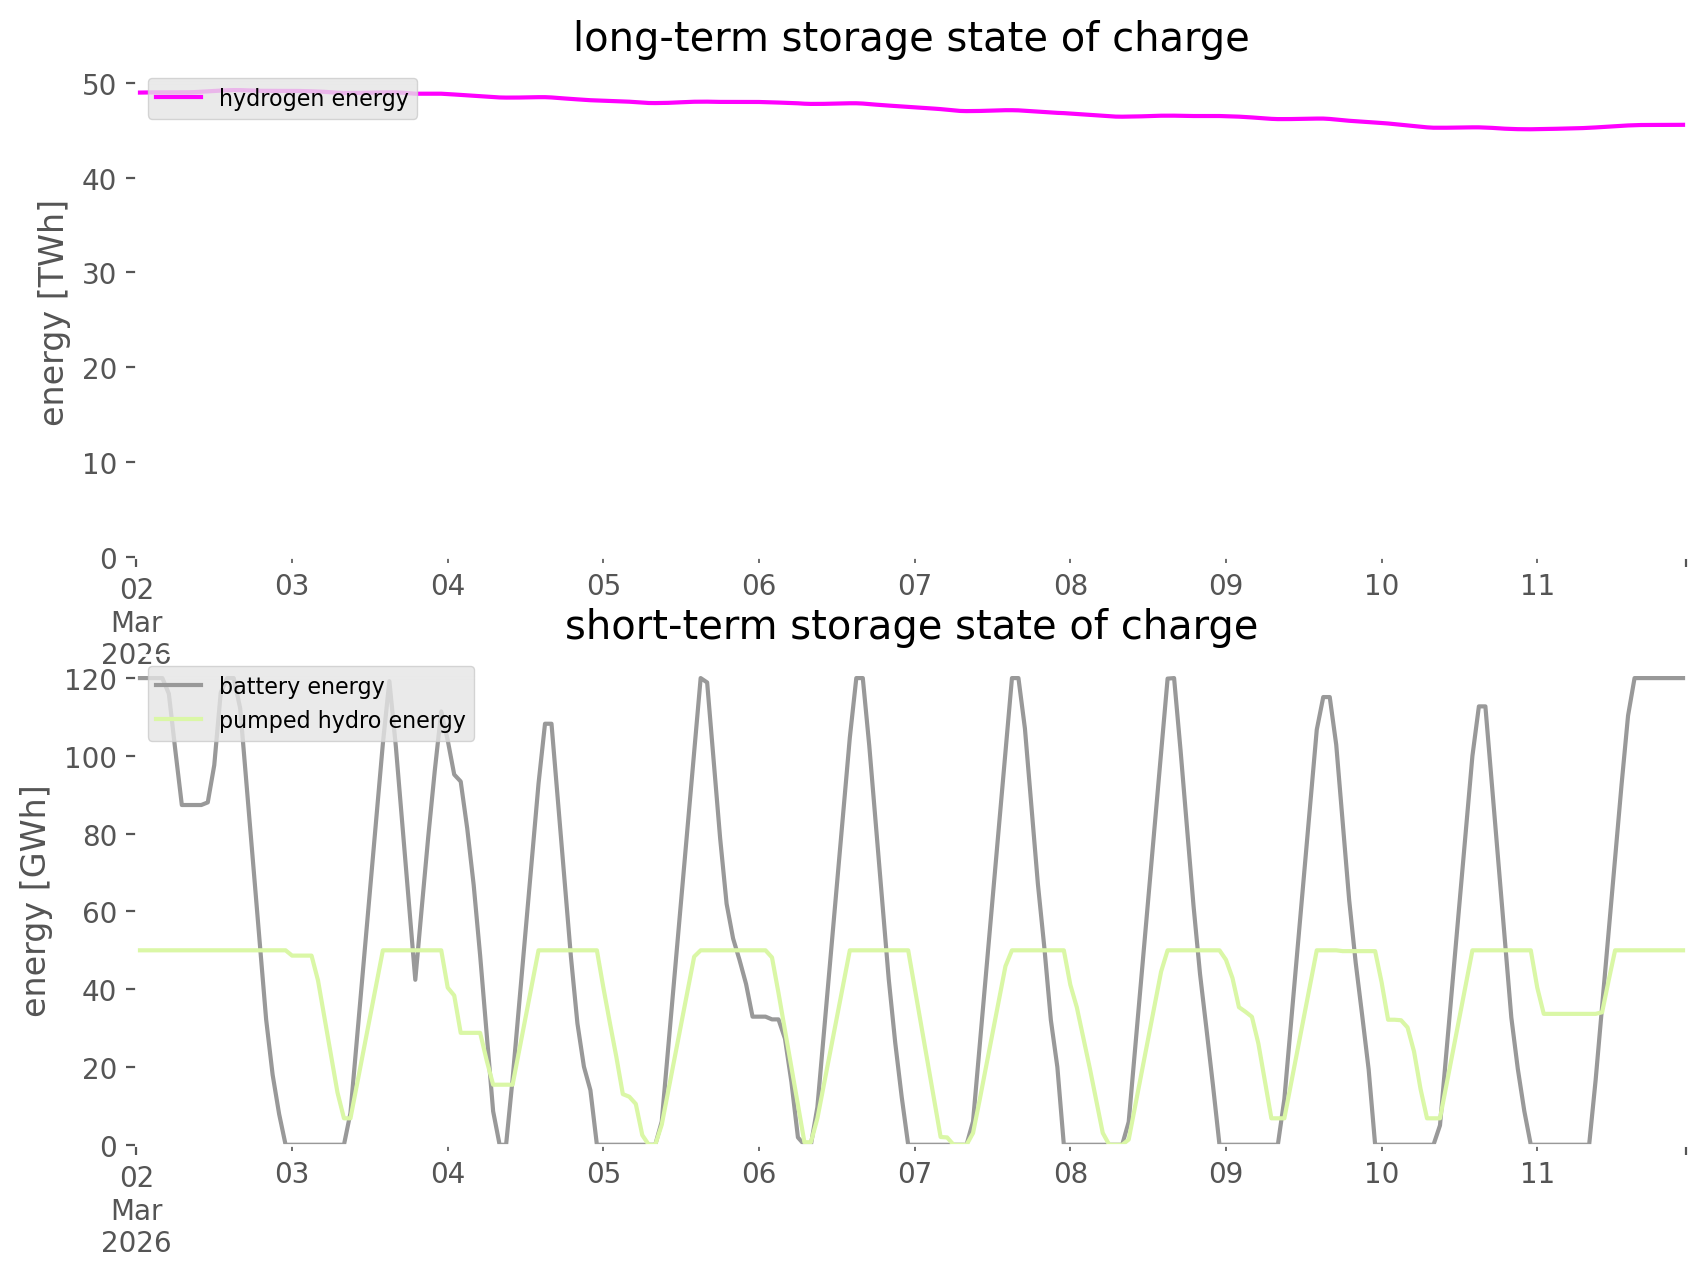Click the 08 date tick on the short-term chart
This screenshot has height=1277, width=1706.
[1070, 1173]
